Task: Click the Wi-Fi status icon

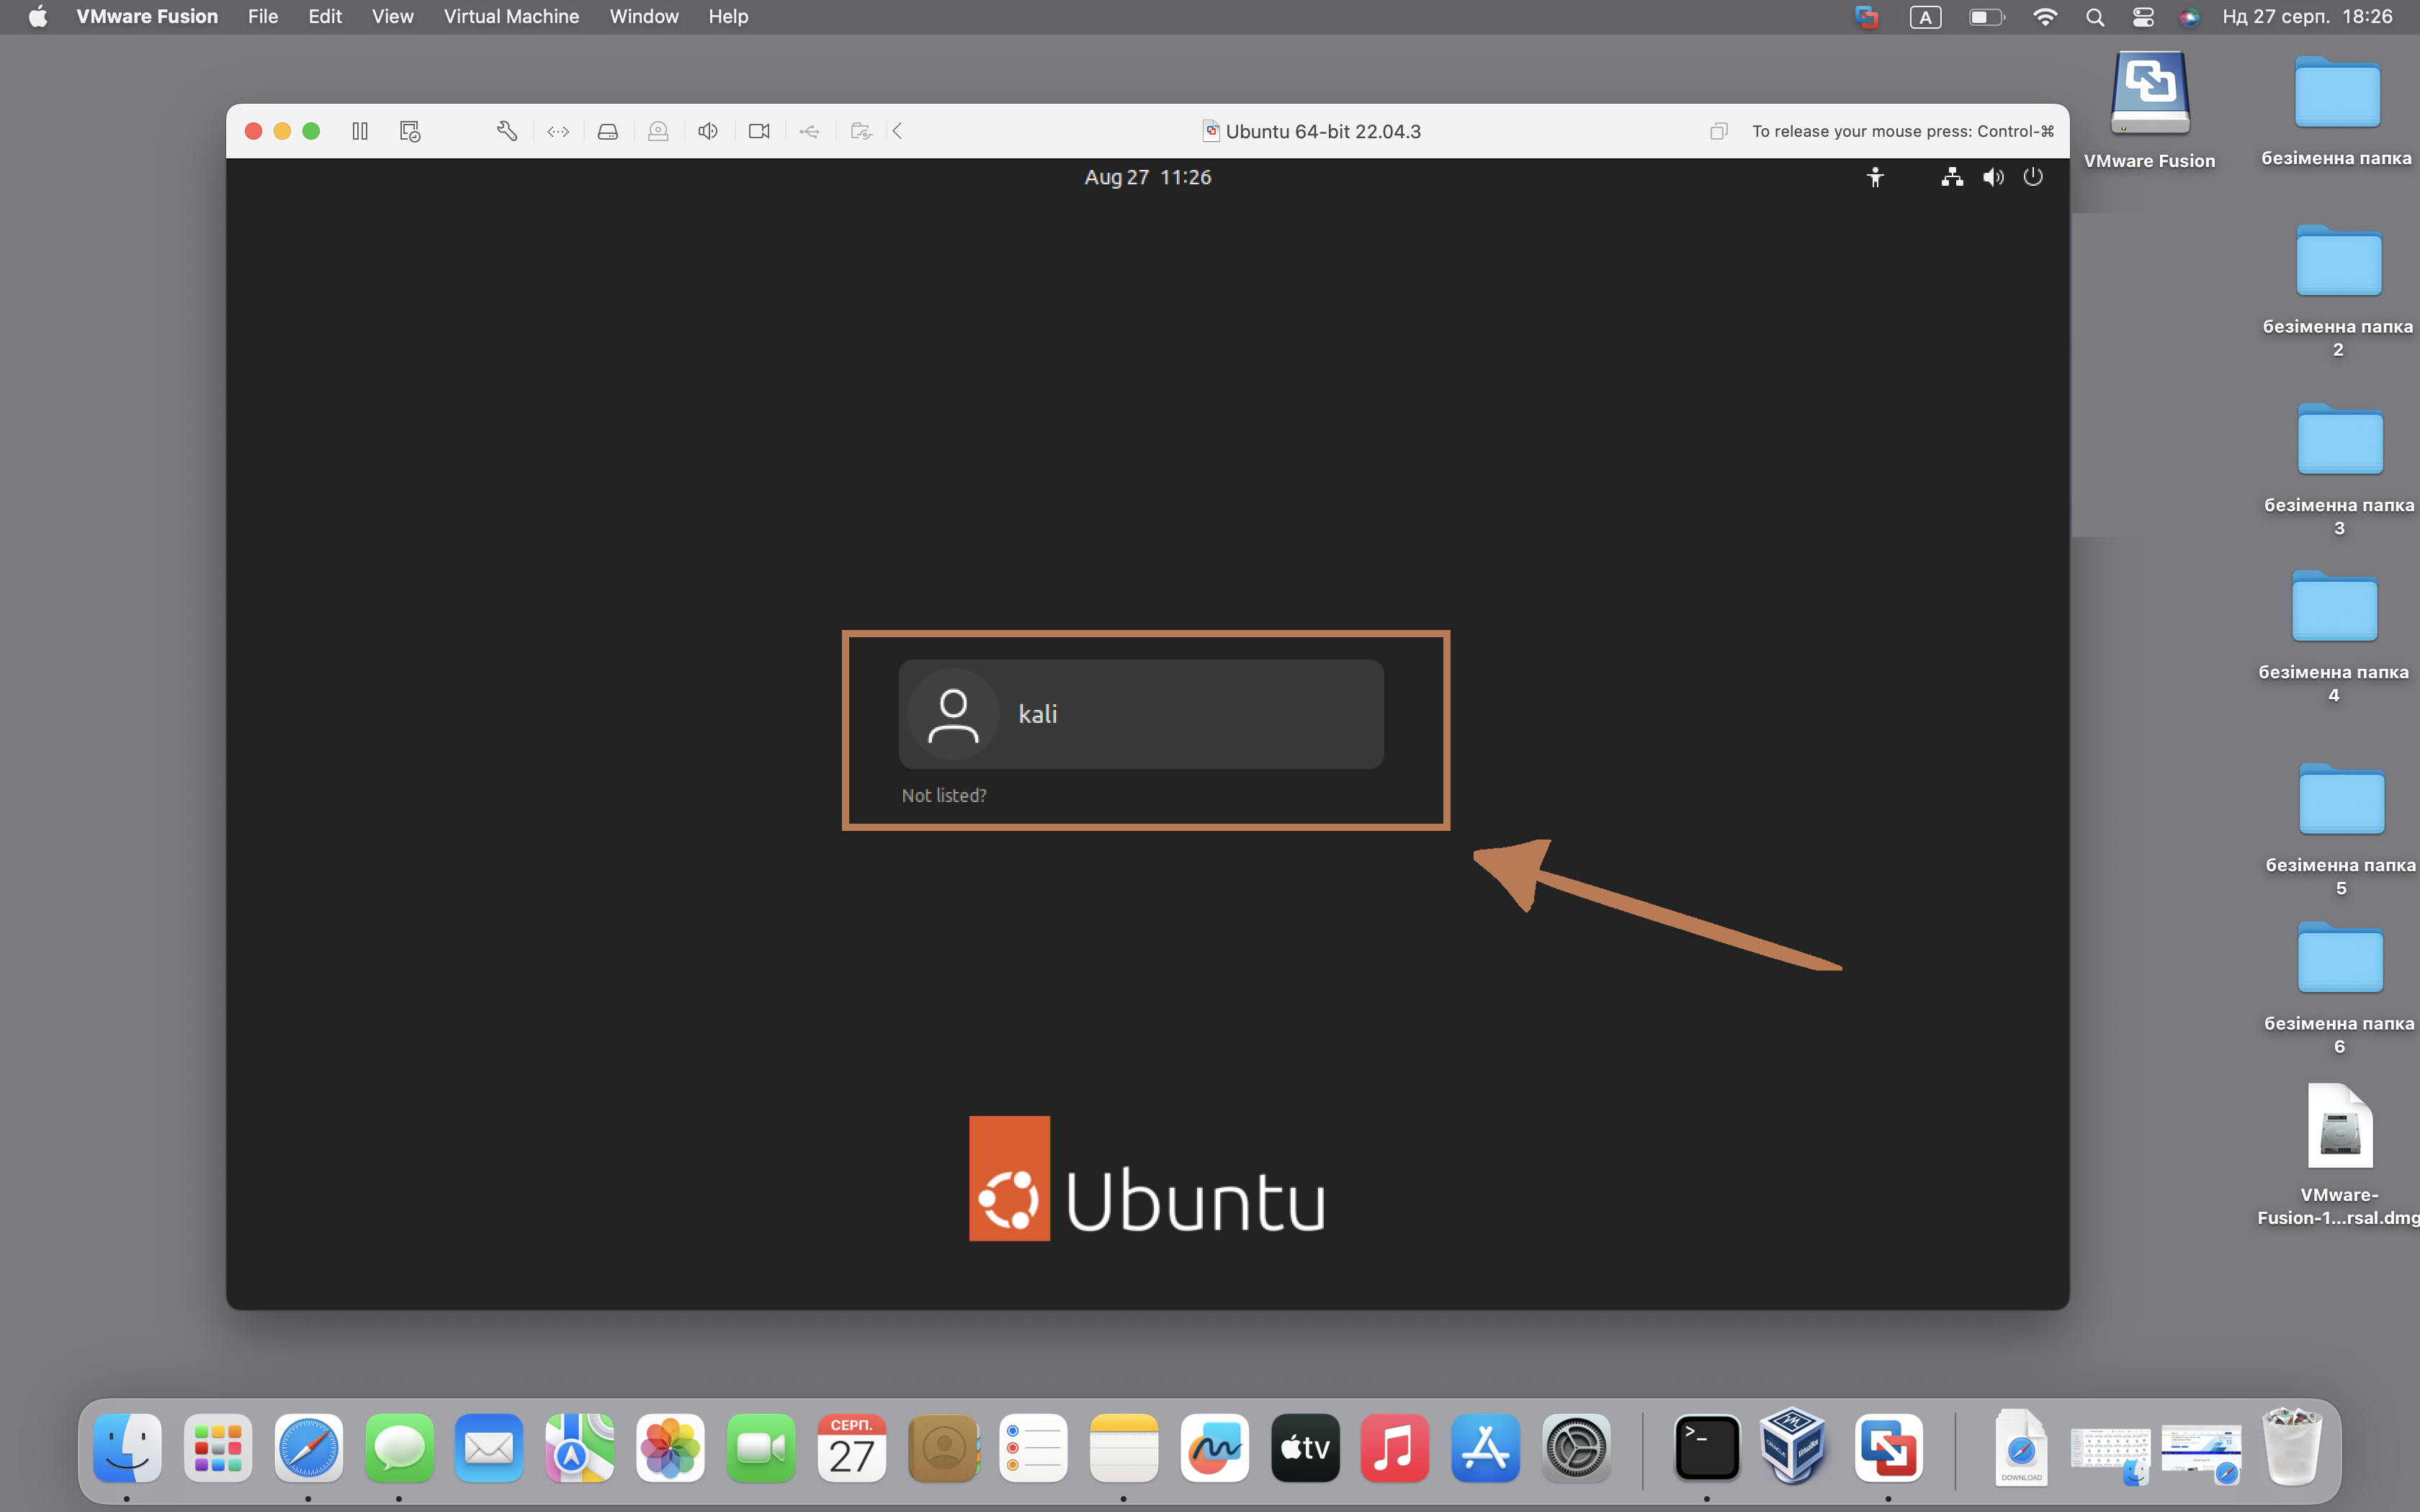Action: tap(2045, 16)
